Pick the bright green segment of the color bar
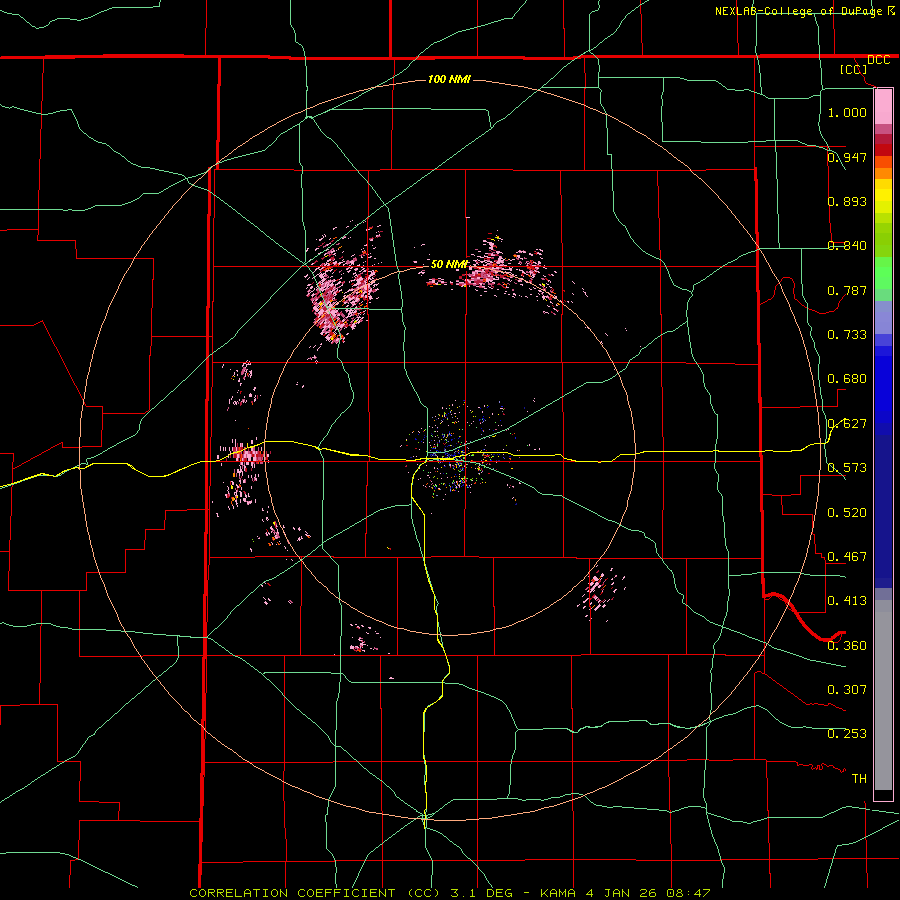 point(883,273)
